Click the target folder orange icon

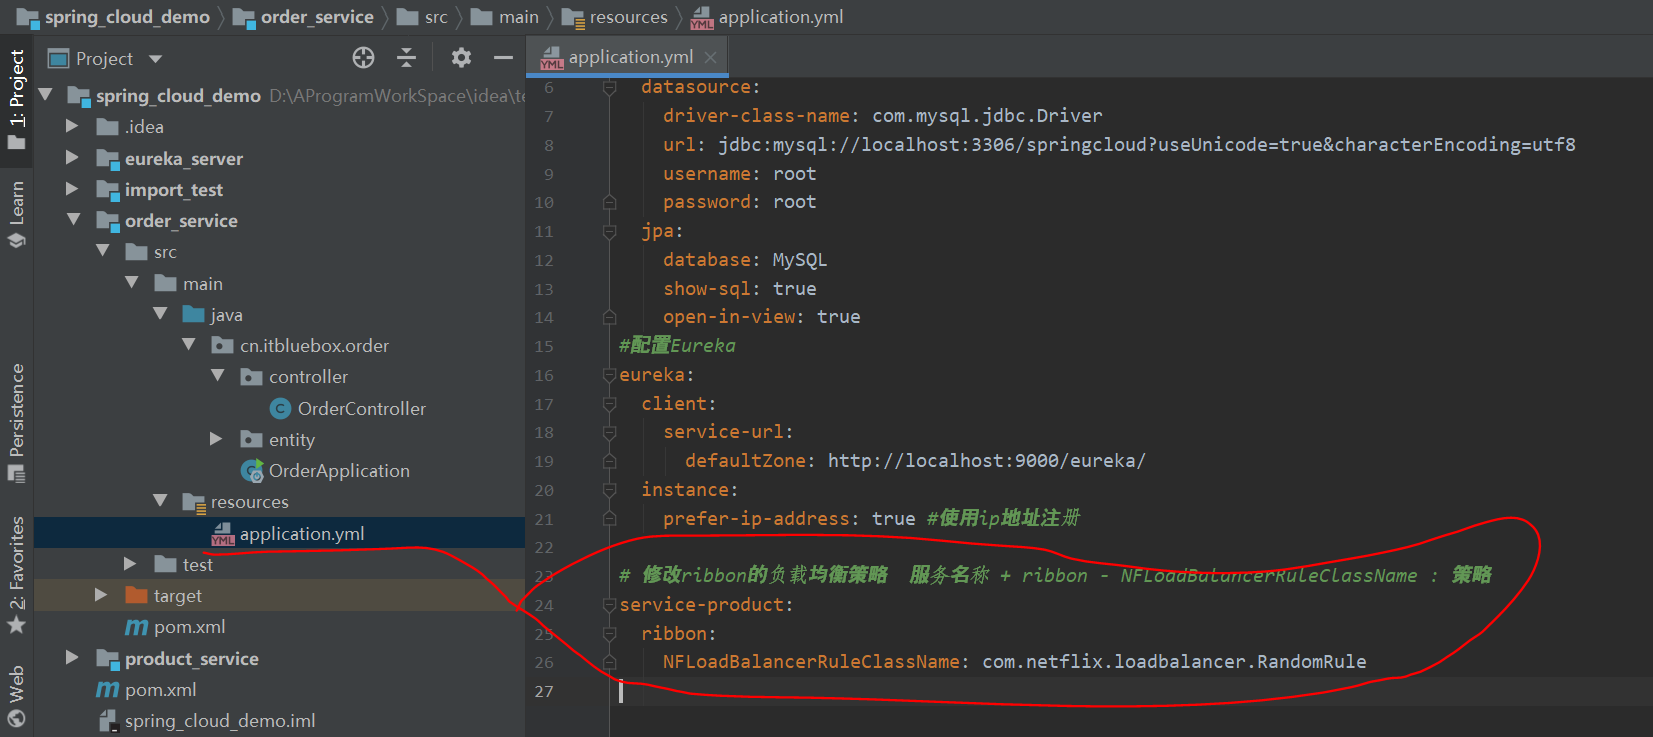[137, 595]
